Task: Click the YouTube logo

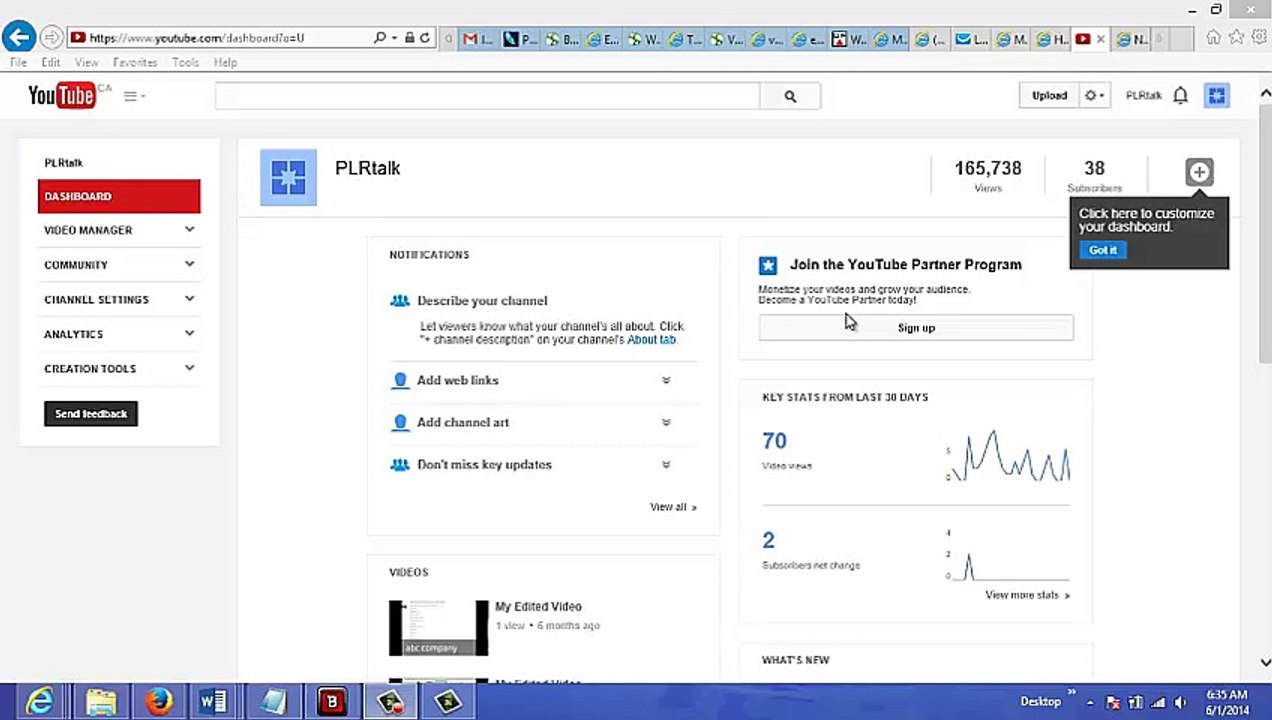Action: point(62,95)
